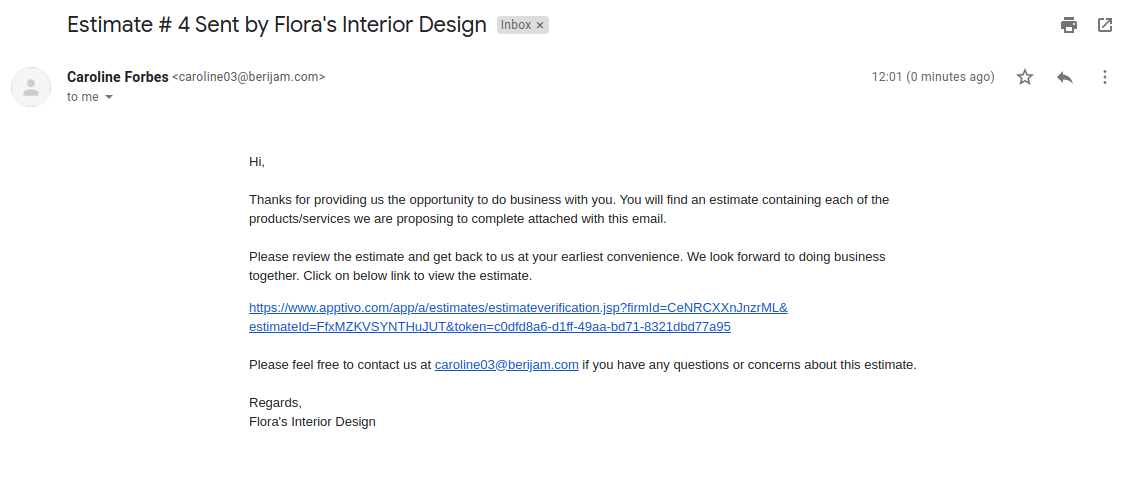This screenshot has height=479, width=1130.
Task: Click the 12:01 timestamp
Action: point(932,77)
